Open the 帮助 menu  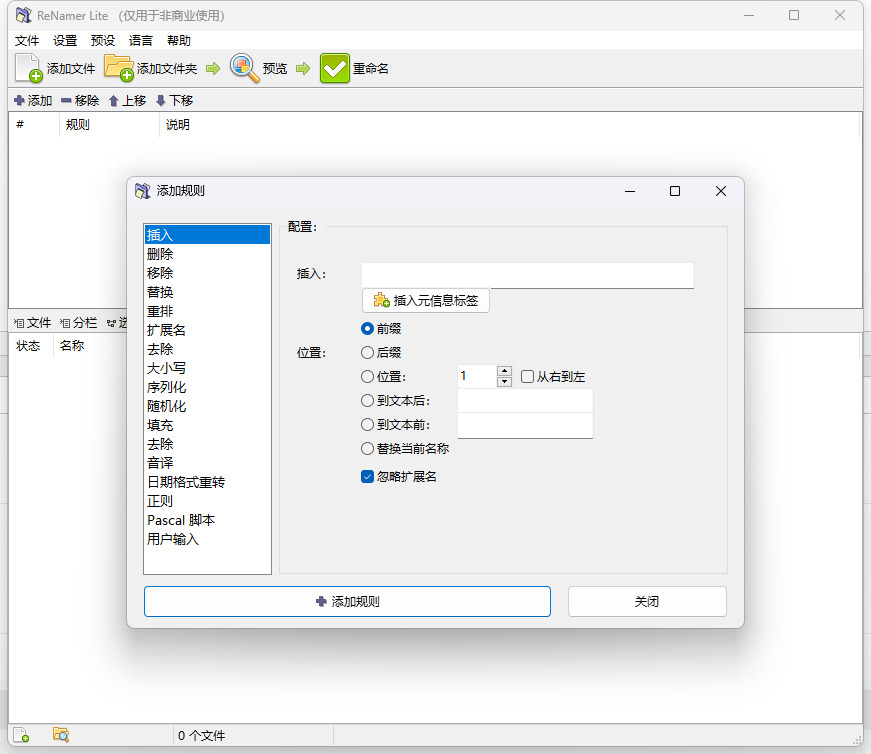click(178, 41)
